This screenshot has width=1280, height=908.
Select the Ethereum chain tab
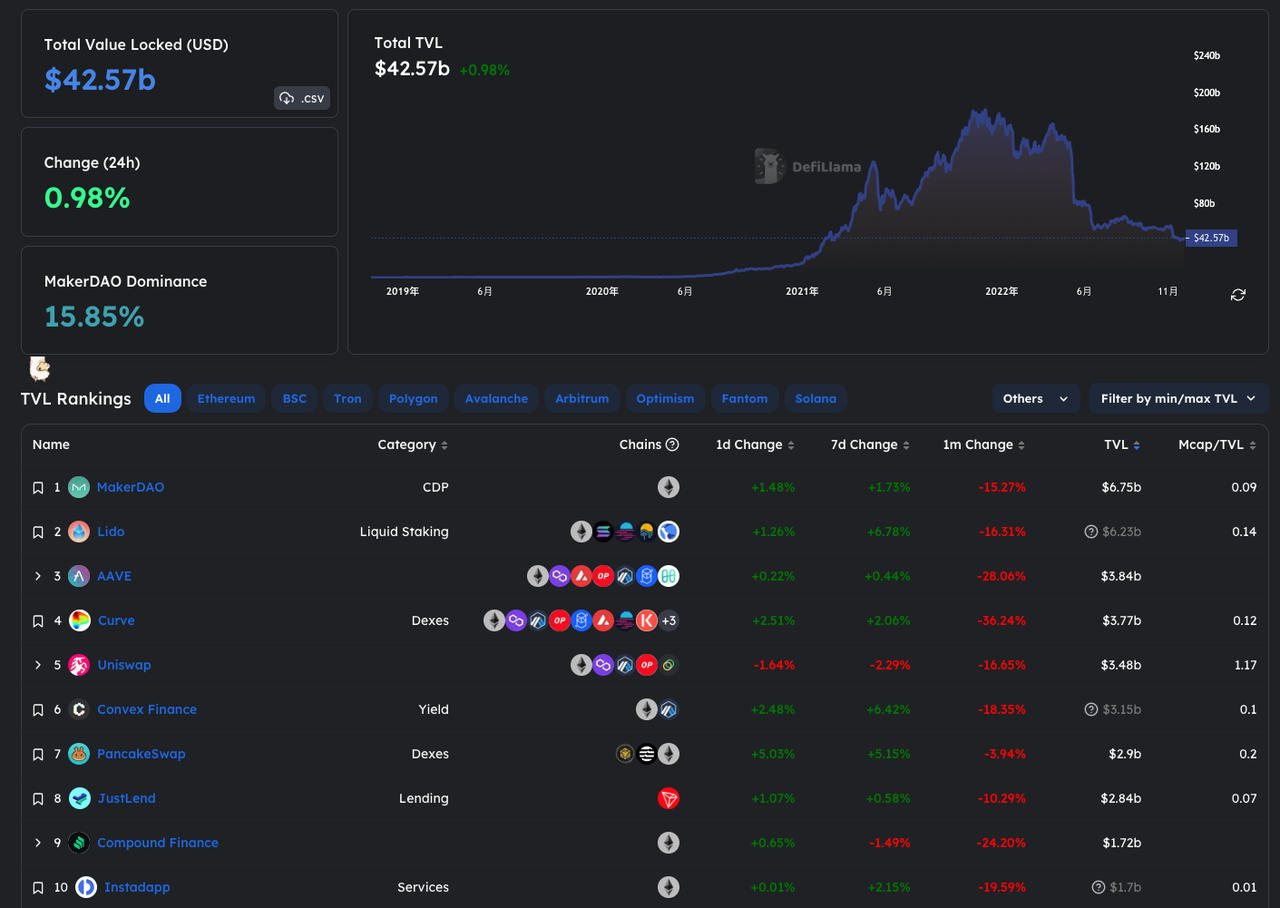pos(226,398)
